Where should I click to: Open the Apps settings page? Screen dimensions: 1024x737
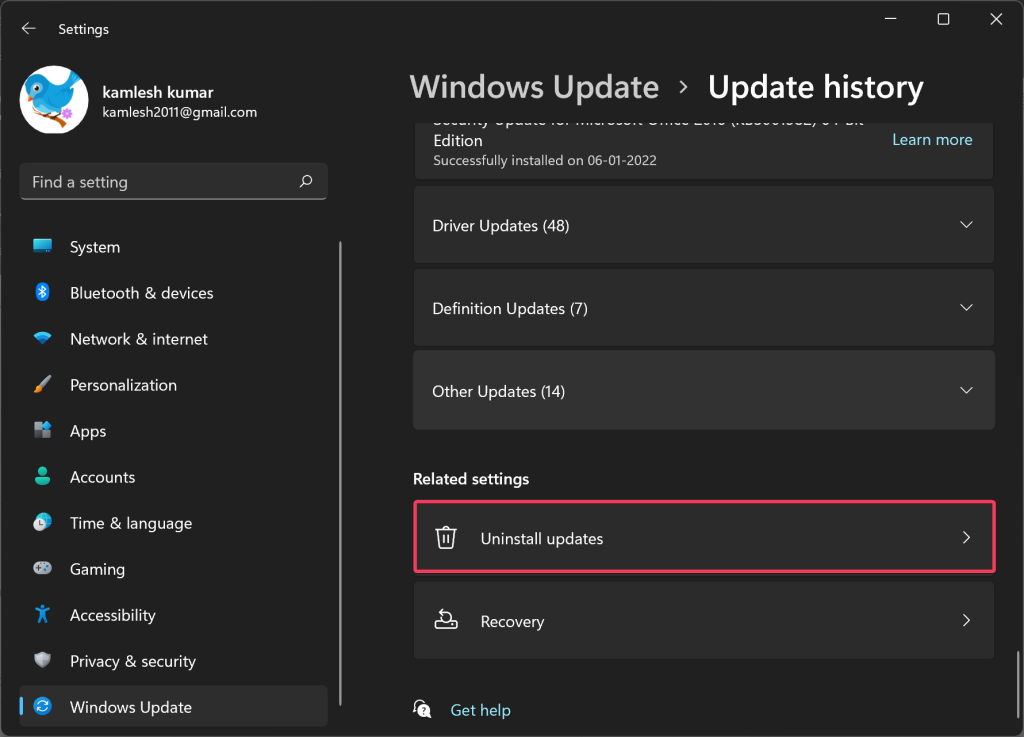tap(173, 431)
